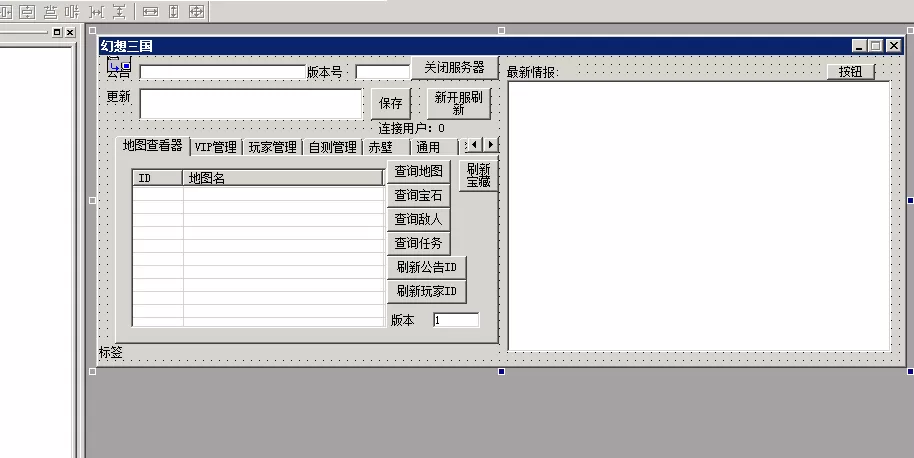Select the 版本号 label

[x=325, y=72]
